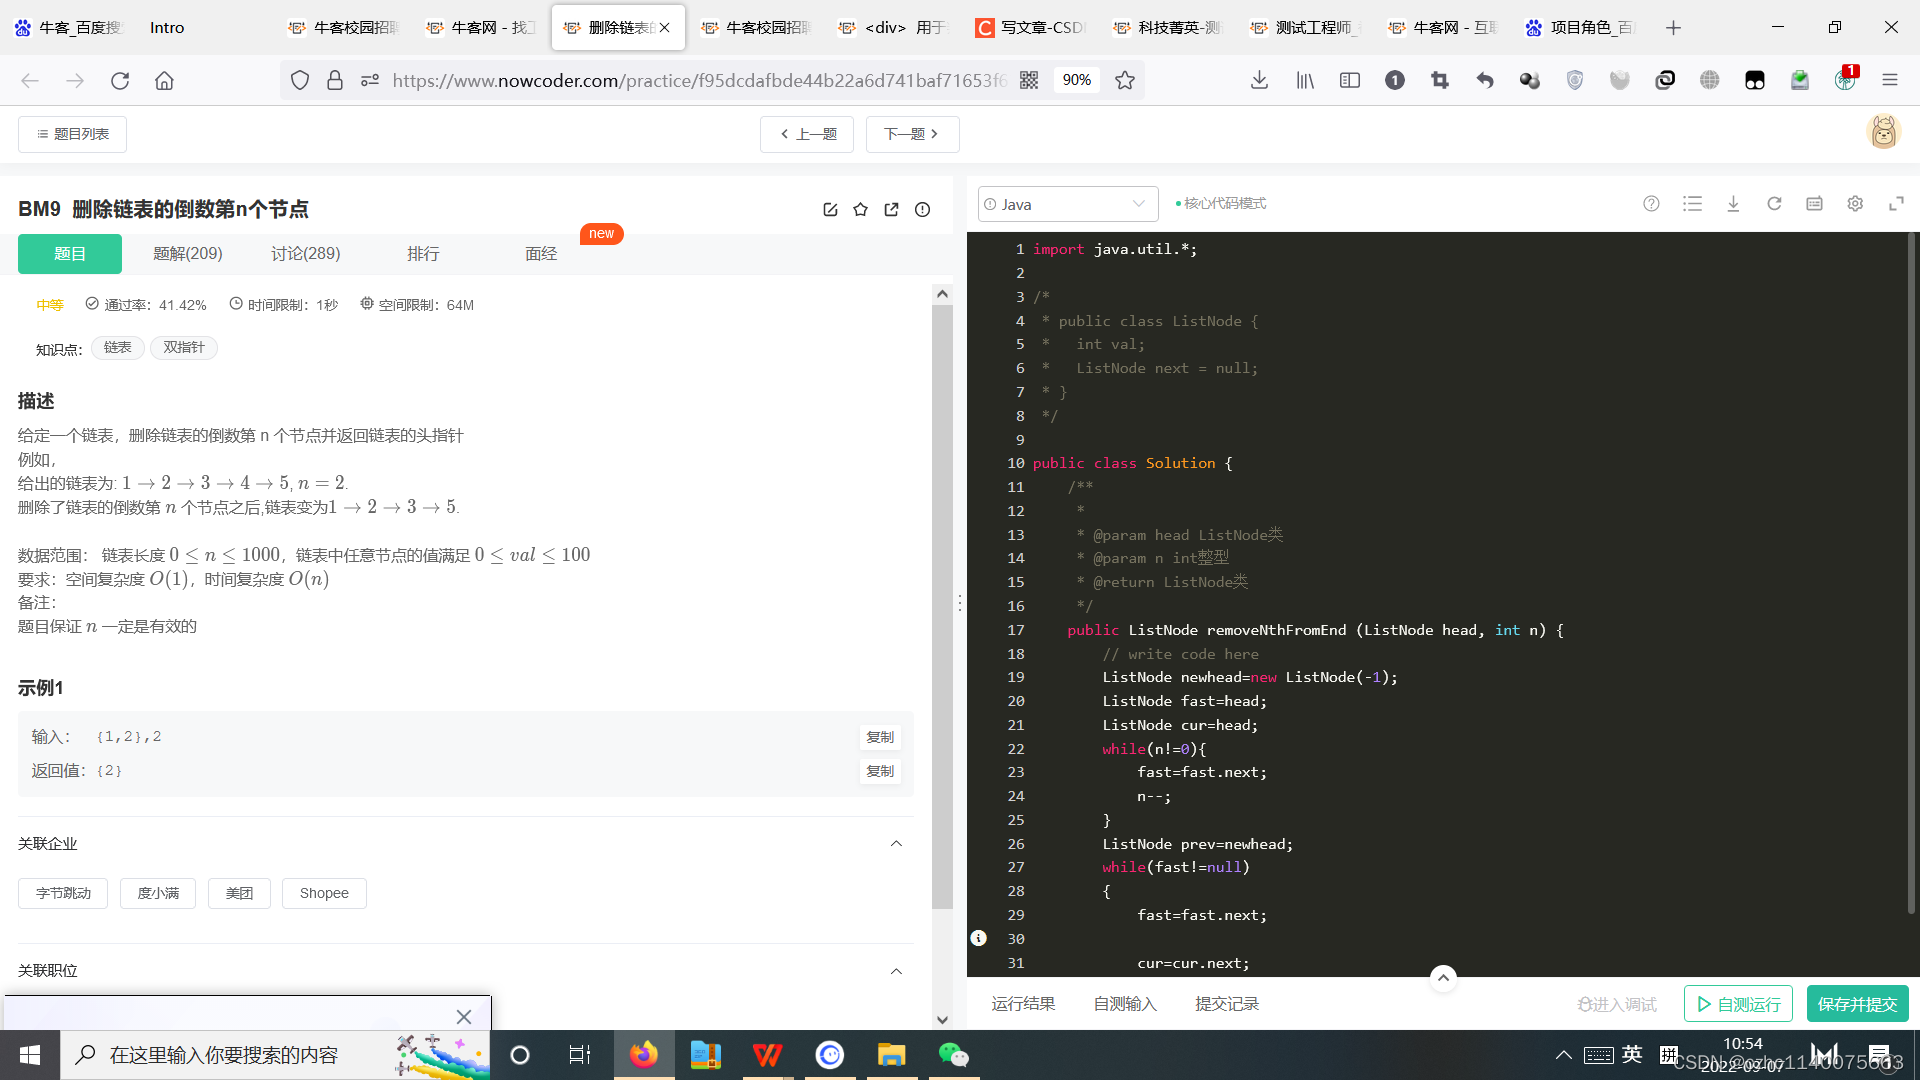Open the 运行结果 tab

[1023, 1004]
